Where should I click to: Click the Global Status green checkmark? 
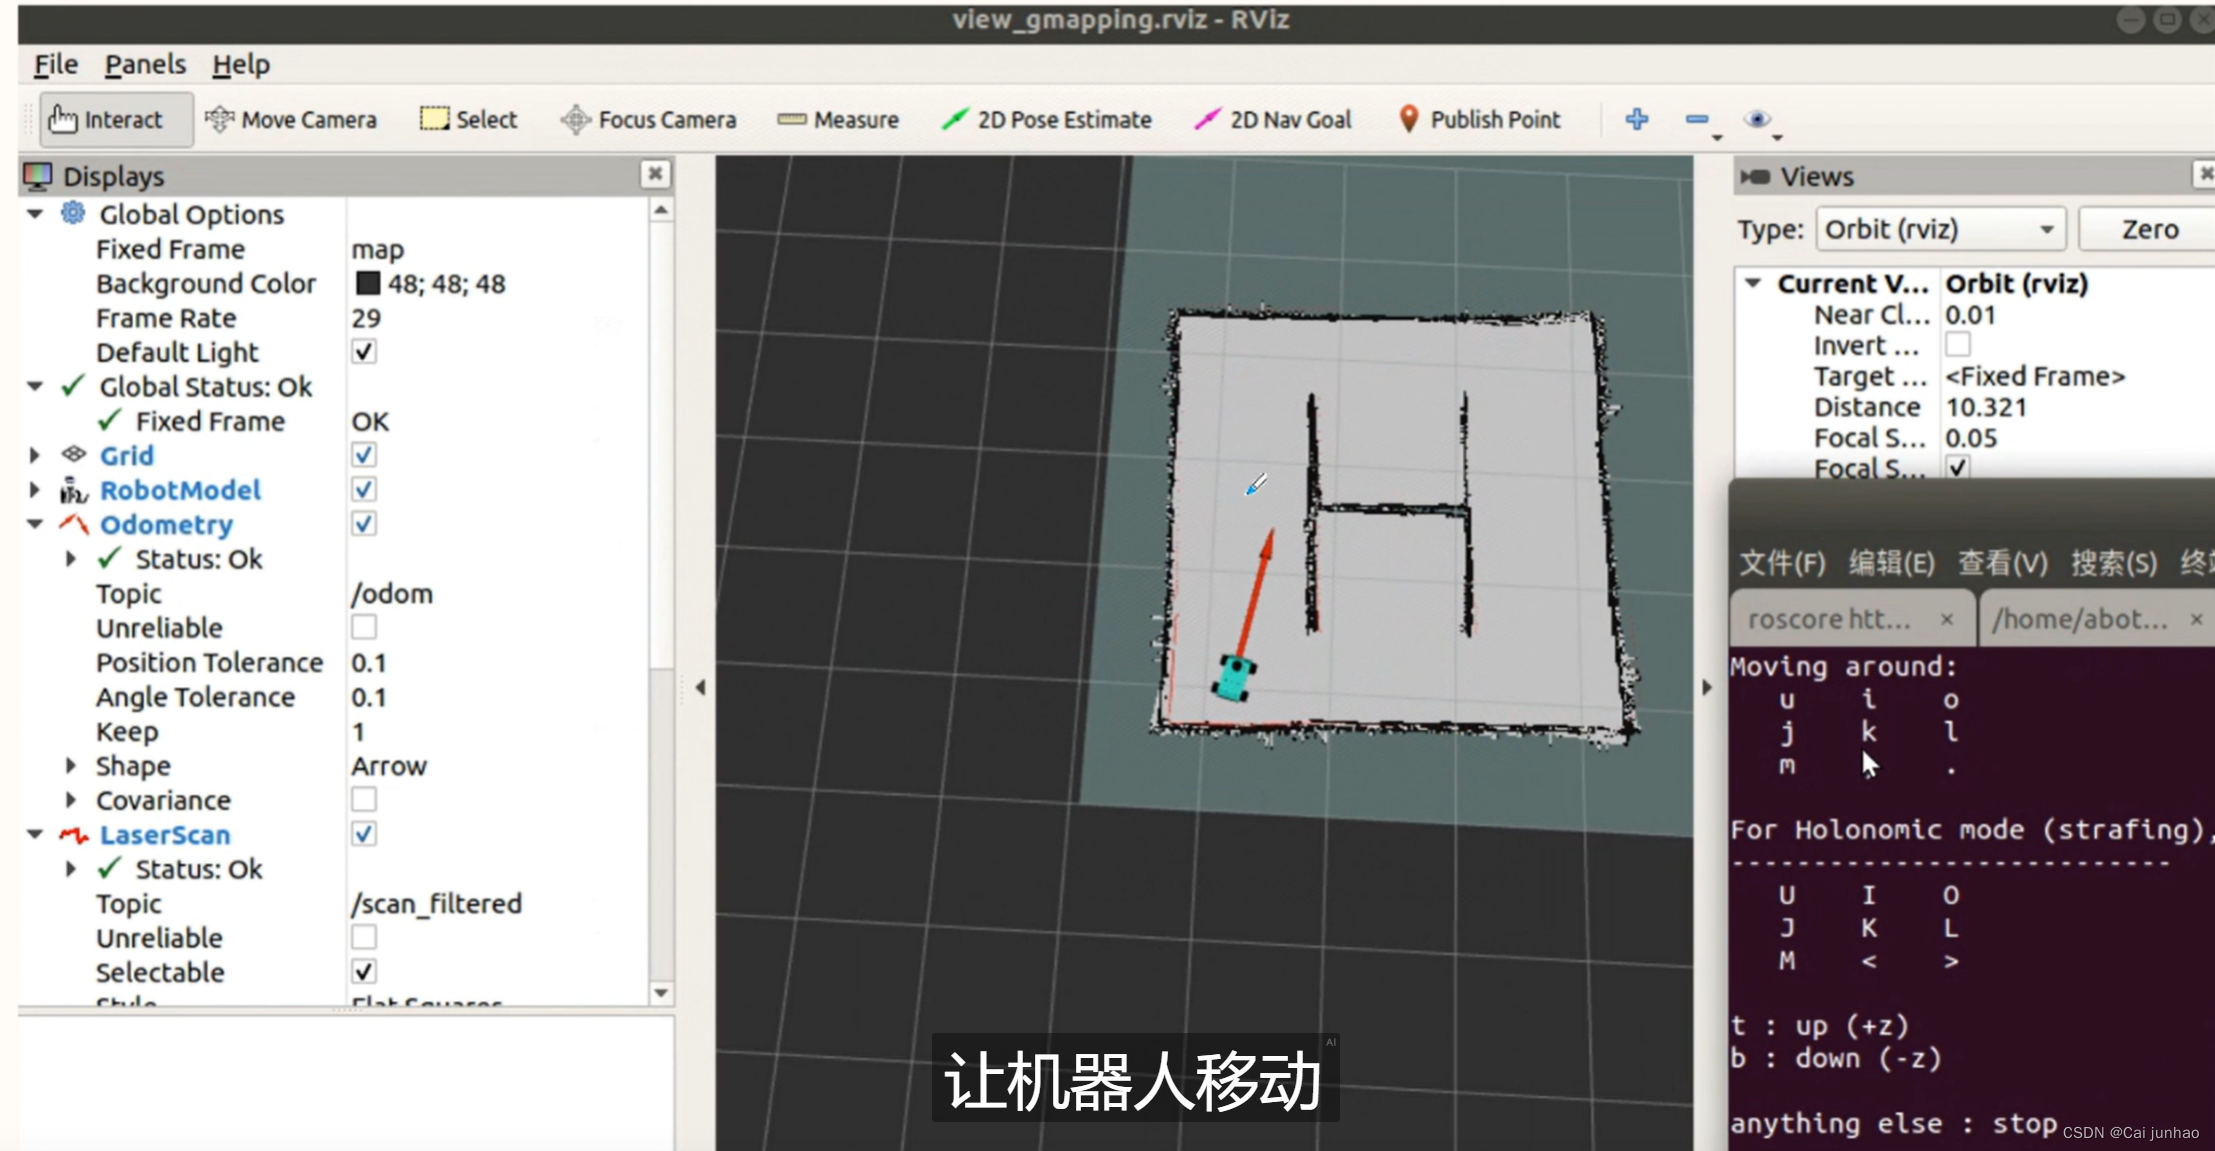[72, 386]
